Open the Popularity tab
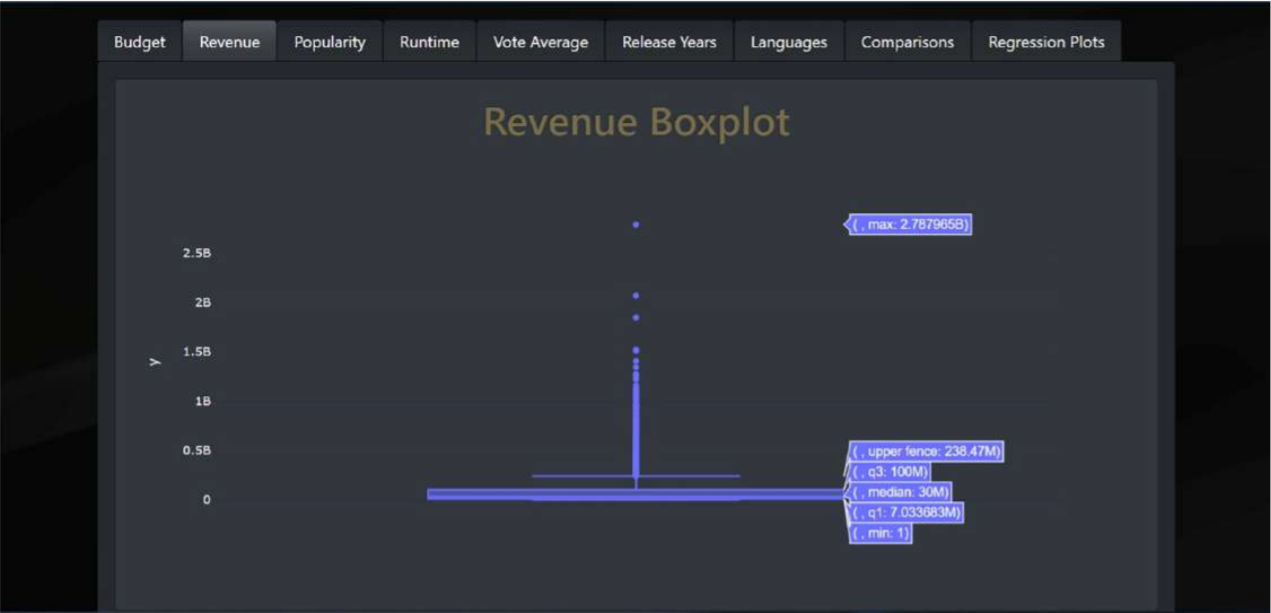 point(329,42)
